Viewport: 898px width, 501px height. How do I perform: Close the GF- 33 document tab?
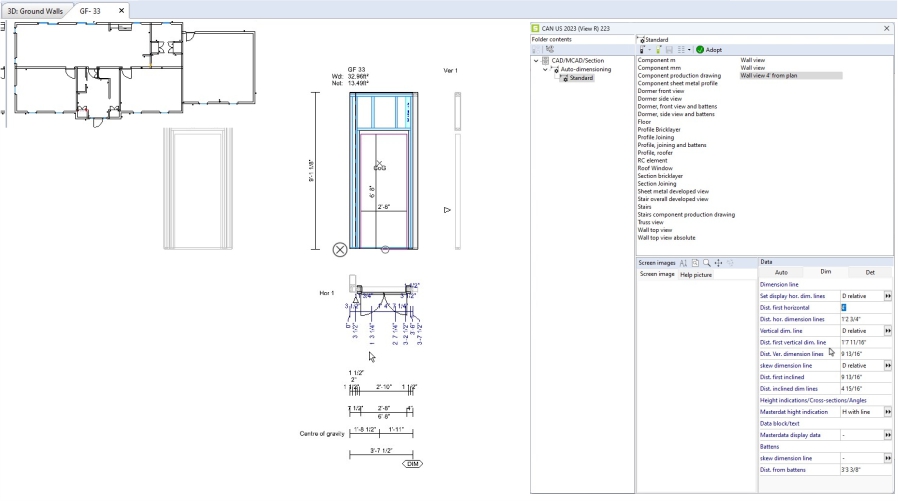coord(121,10)
